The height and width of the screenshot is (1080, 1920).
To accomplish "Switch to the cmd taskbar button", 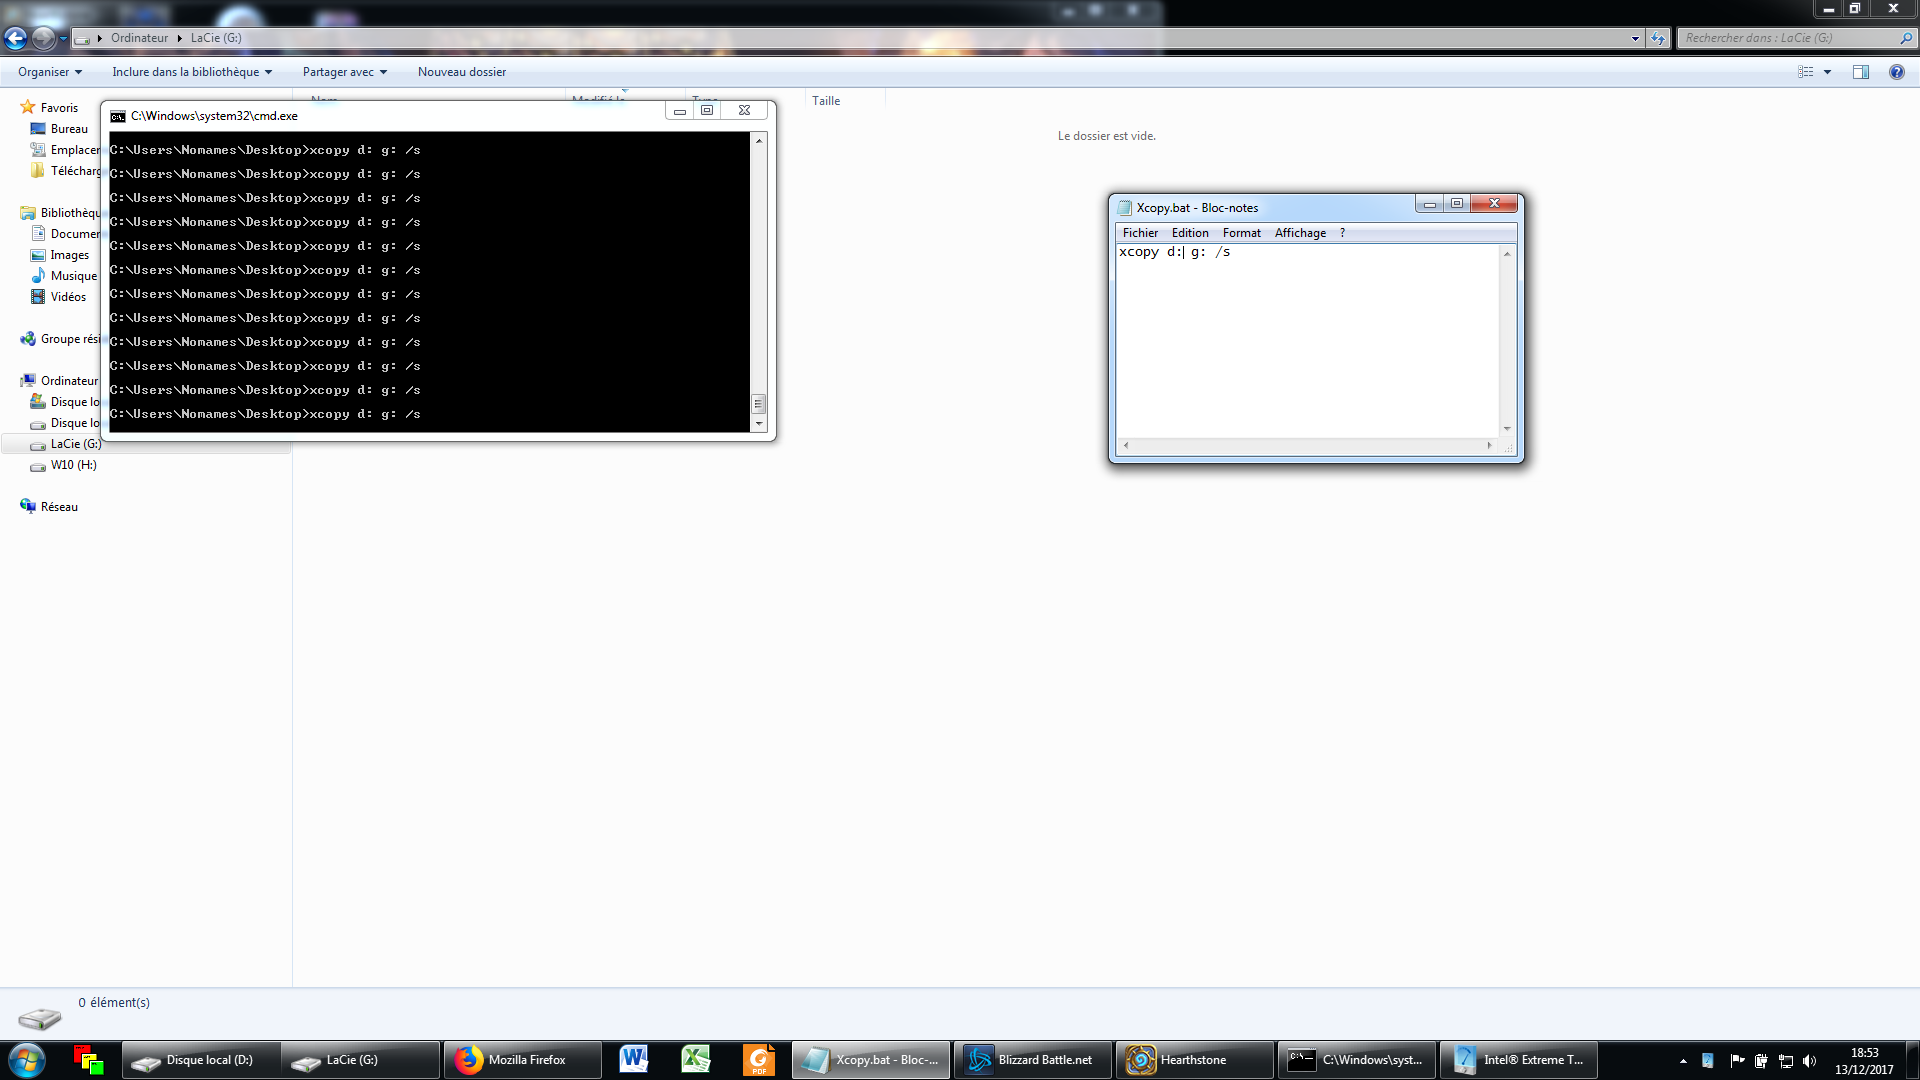I will point(1357,1060).
